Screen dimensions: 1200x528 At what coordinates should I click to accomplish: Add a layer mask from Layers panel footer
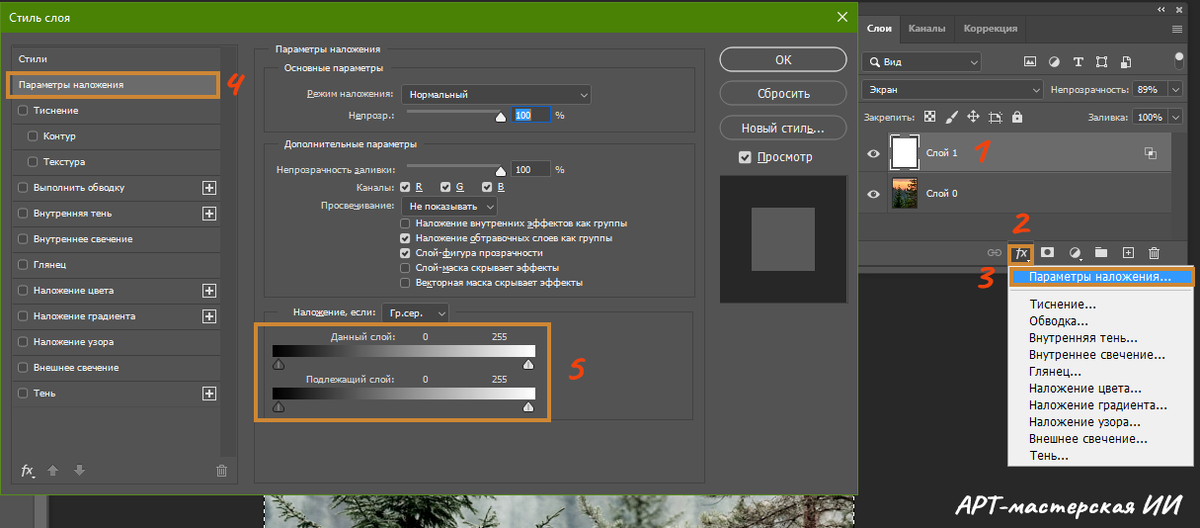1049,254
